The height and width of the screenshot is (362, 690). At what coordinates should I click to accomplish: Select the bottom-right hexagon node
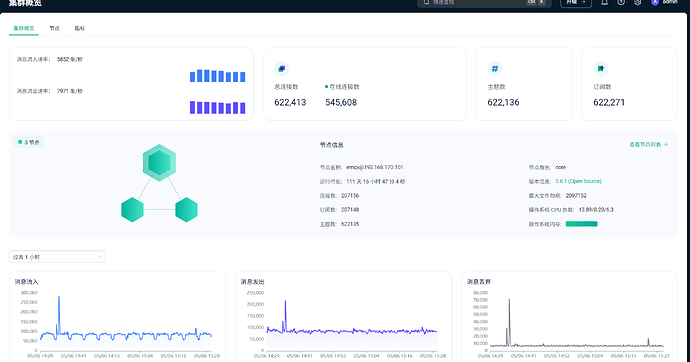(186, 209)
